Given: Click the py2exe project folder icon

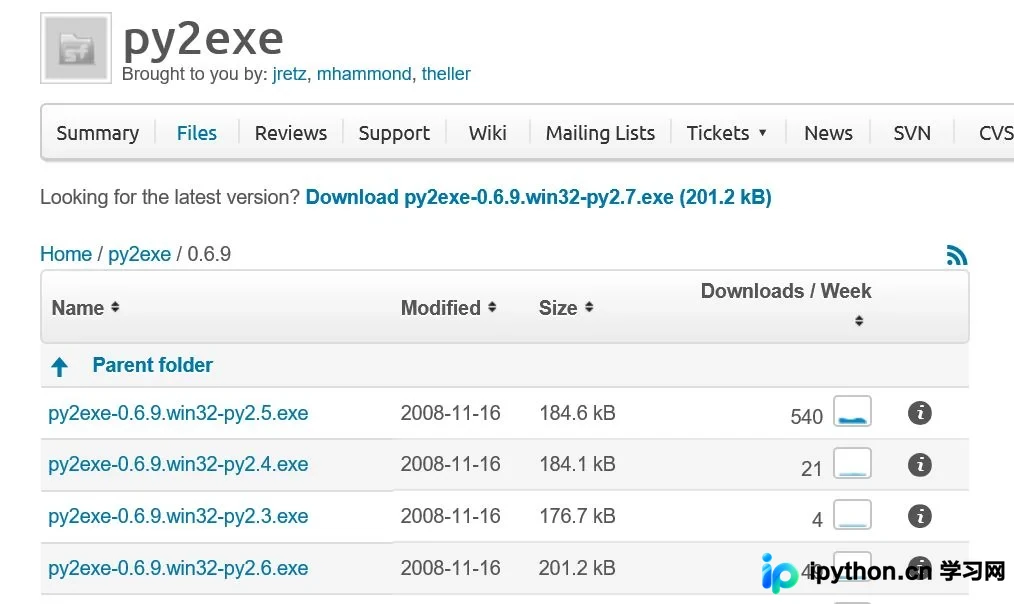Looking at the screenshot, I should click(76, 48).
